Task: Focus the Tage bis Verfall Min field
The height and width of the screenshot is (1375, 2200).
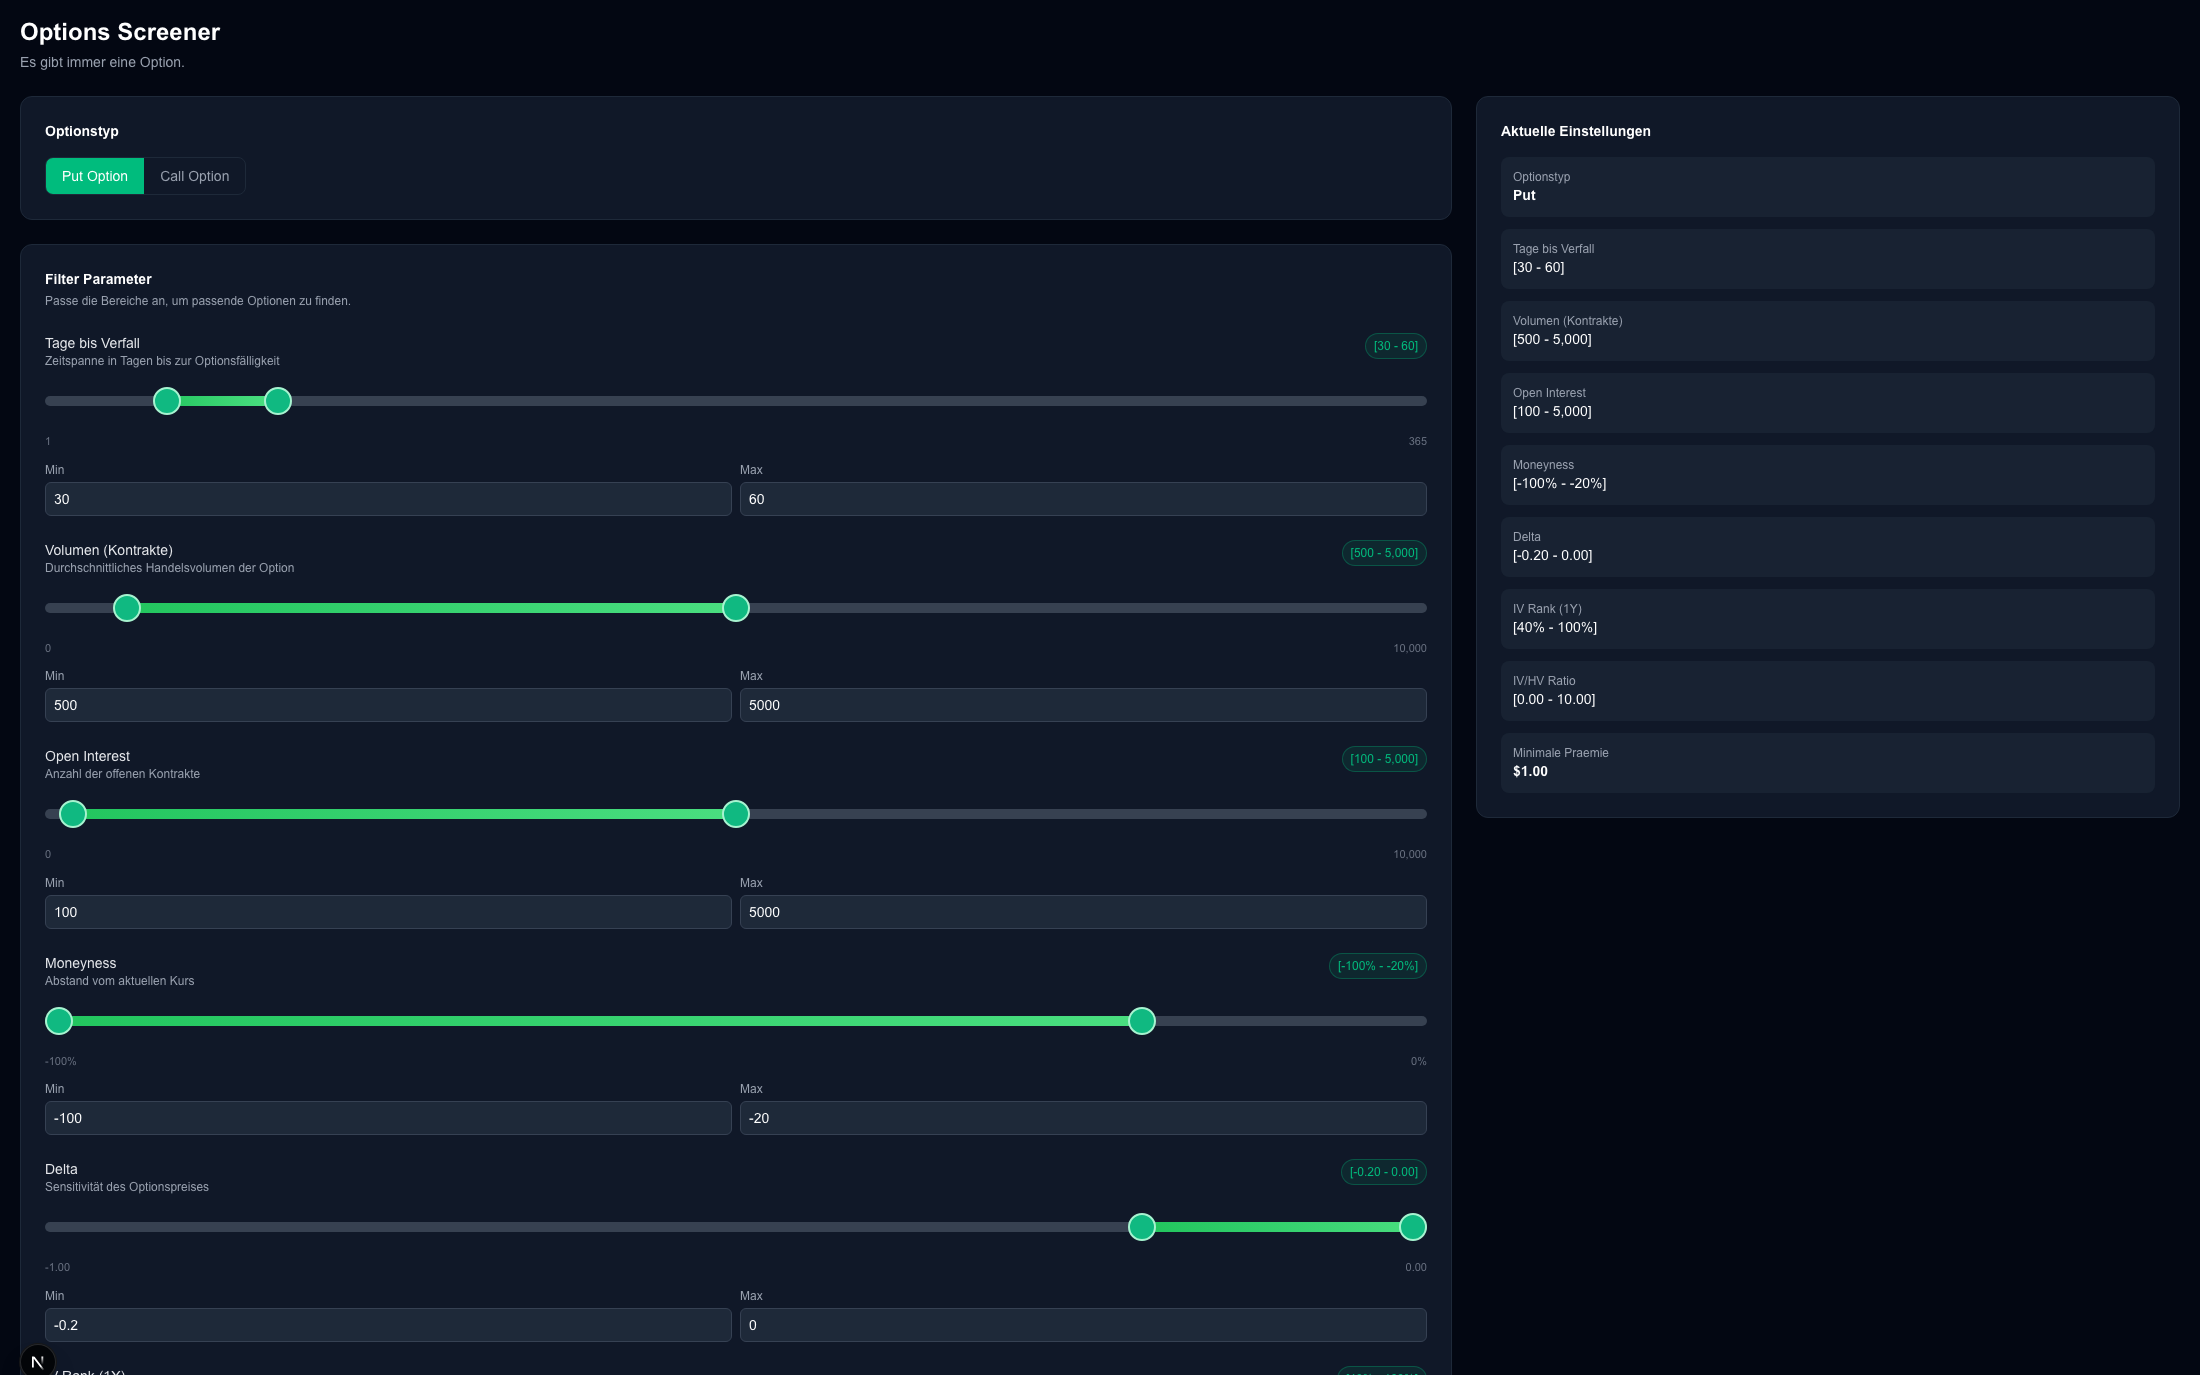Action: pos(388,499)
